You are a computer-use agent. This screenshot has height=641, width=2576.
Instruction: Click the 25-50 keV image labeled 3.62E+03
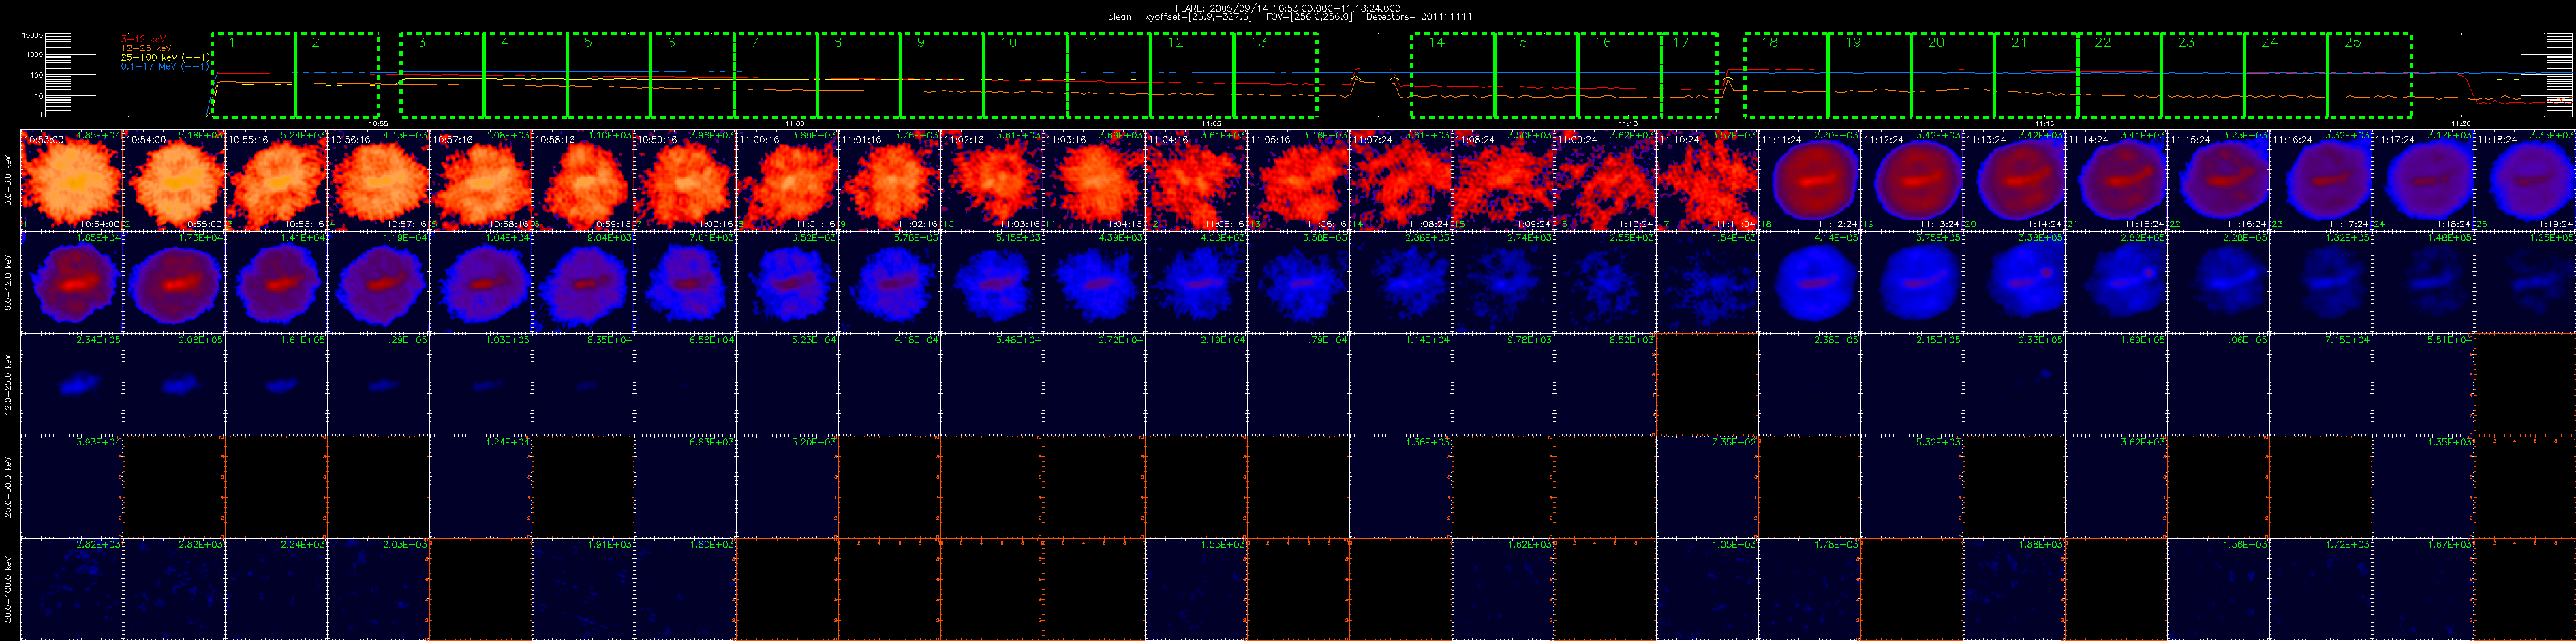[2116, 486]
